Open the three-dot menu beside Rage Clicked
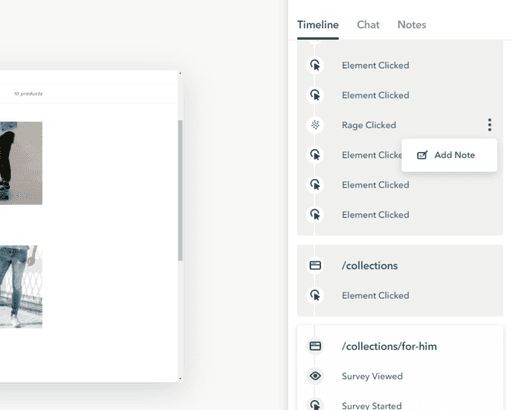512x410 pixels. (489, 125)
